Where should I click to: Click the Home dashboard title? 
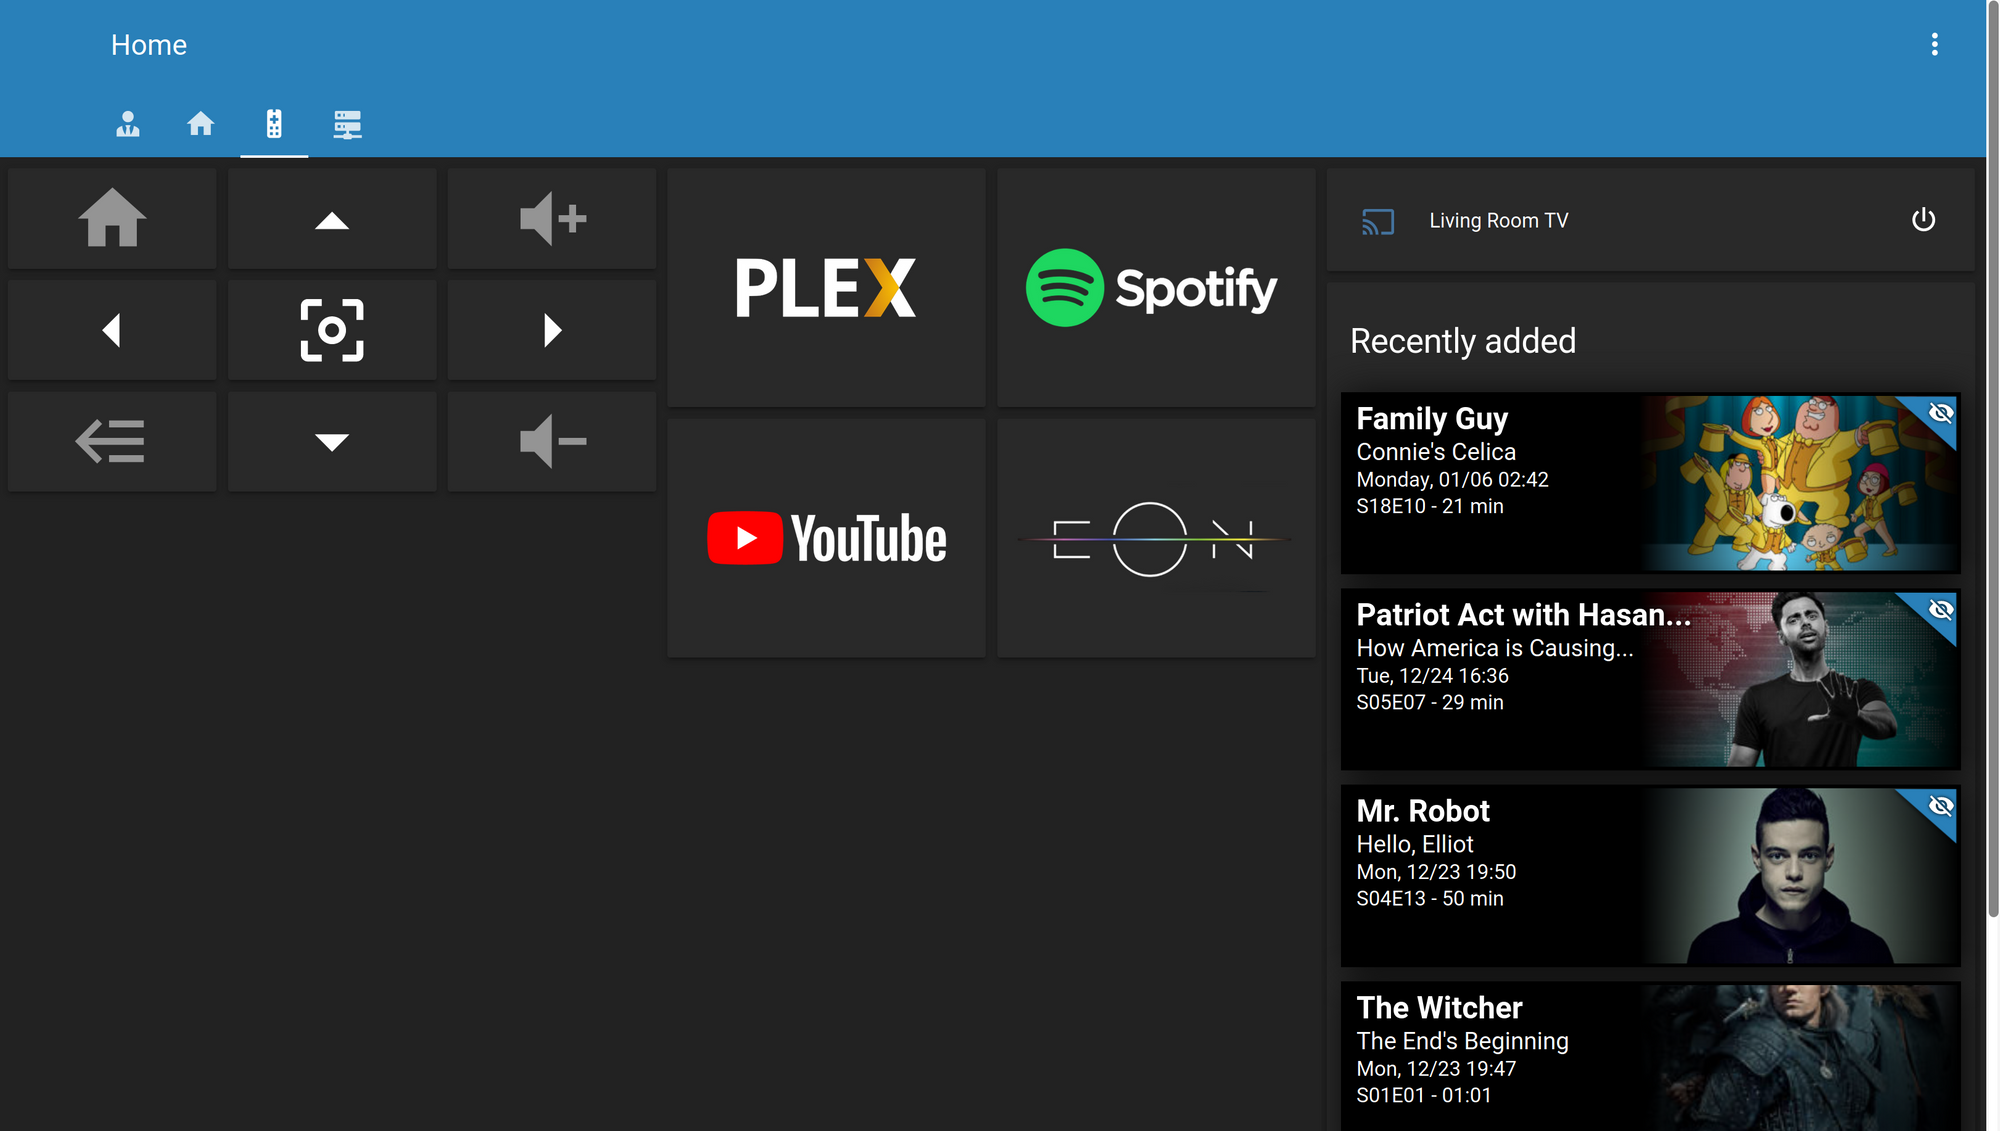(x=149, y=45)
